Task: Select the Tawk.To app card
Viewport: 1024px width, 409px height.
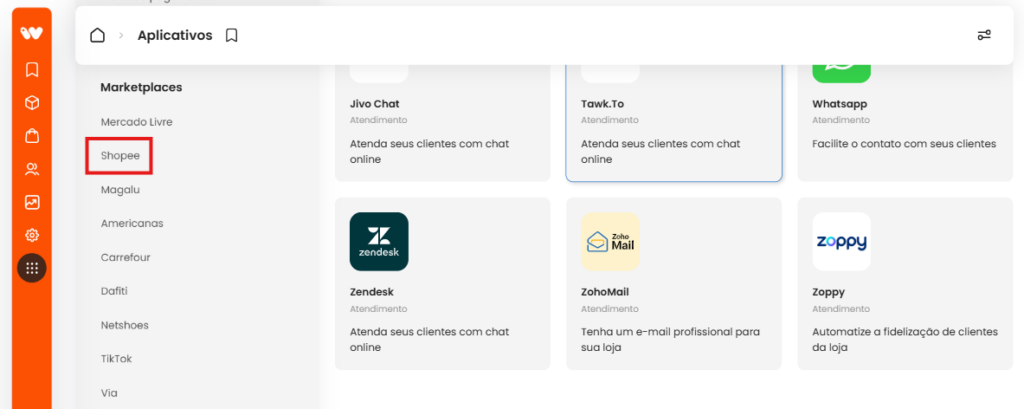Action: pos(674,121)
